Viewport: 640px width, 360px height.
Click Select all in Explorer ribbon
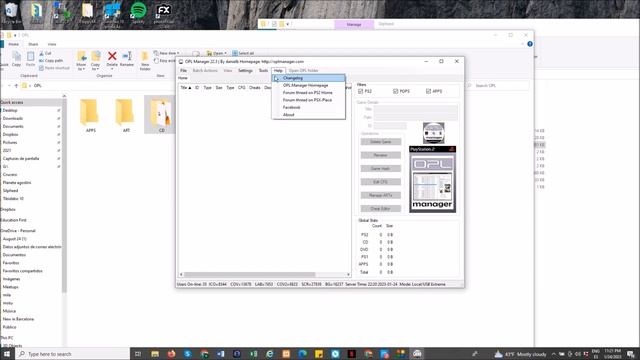tap(243, 53)
